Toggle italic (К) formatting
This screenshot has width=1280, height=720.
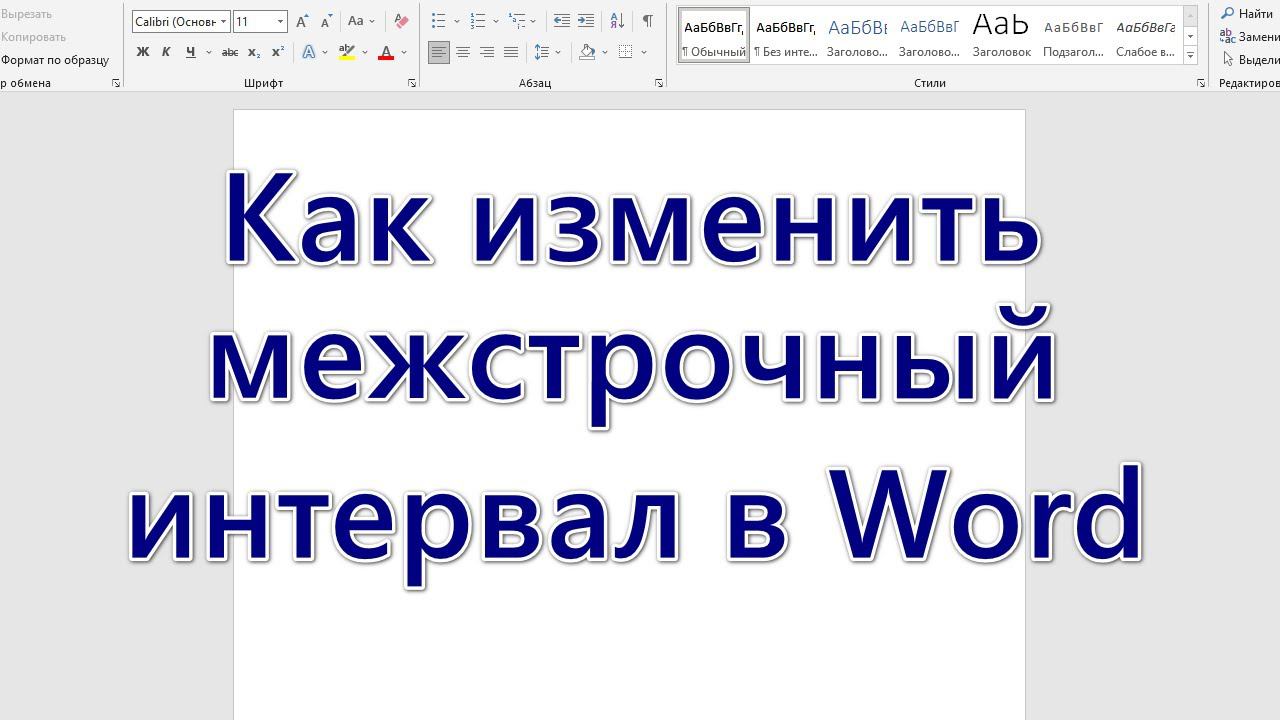point(166,52)
